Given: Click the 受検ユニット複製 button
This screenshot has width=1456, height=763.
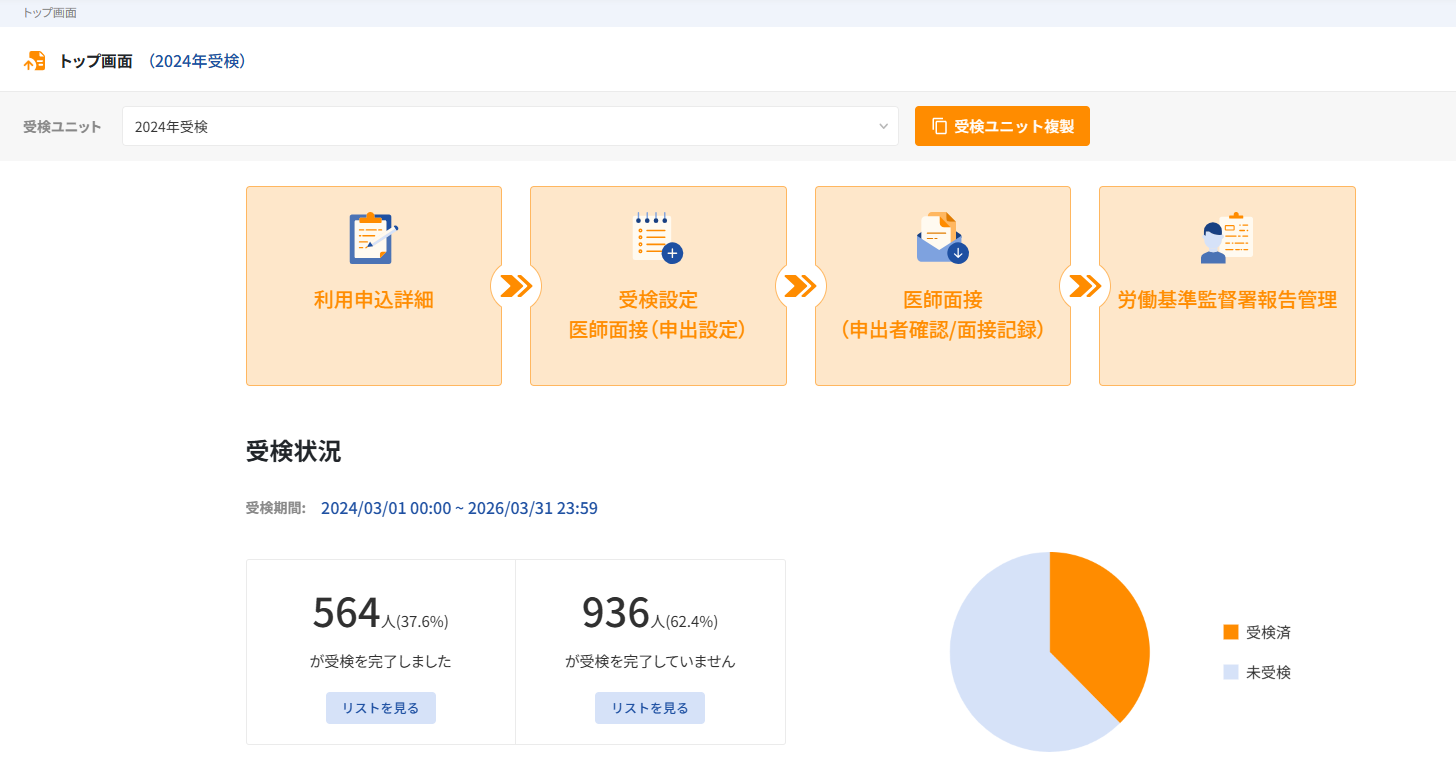Looking at the screenshot, I should click(1002, 126).
